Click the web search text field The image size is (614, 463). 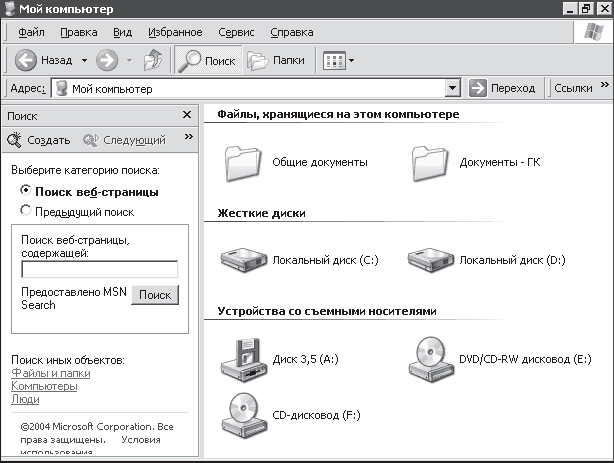100,269
